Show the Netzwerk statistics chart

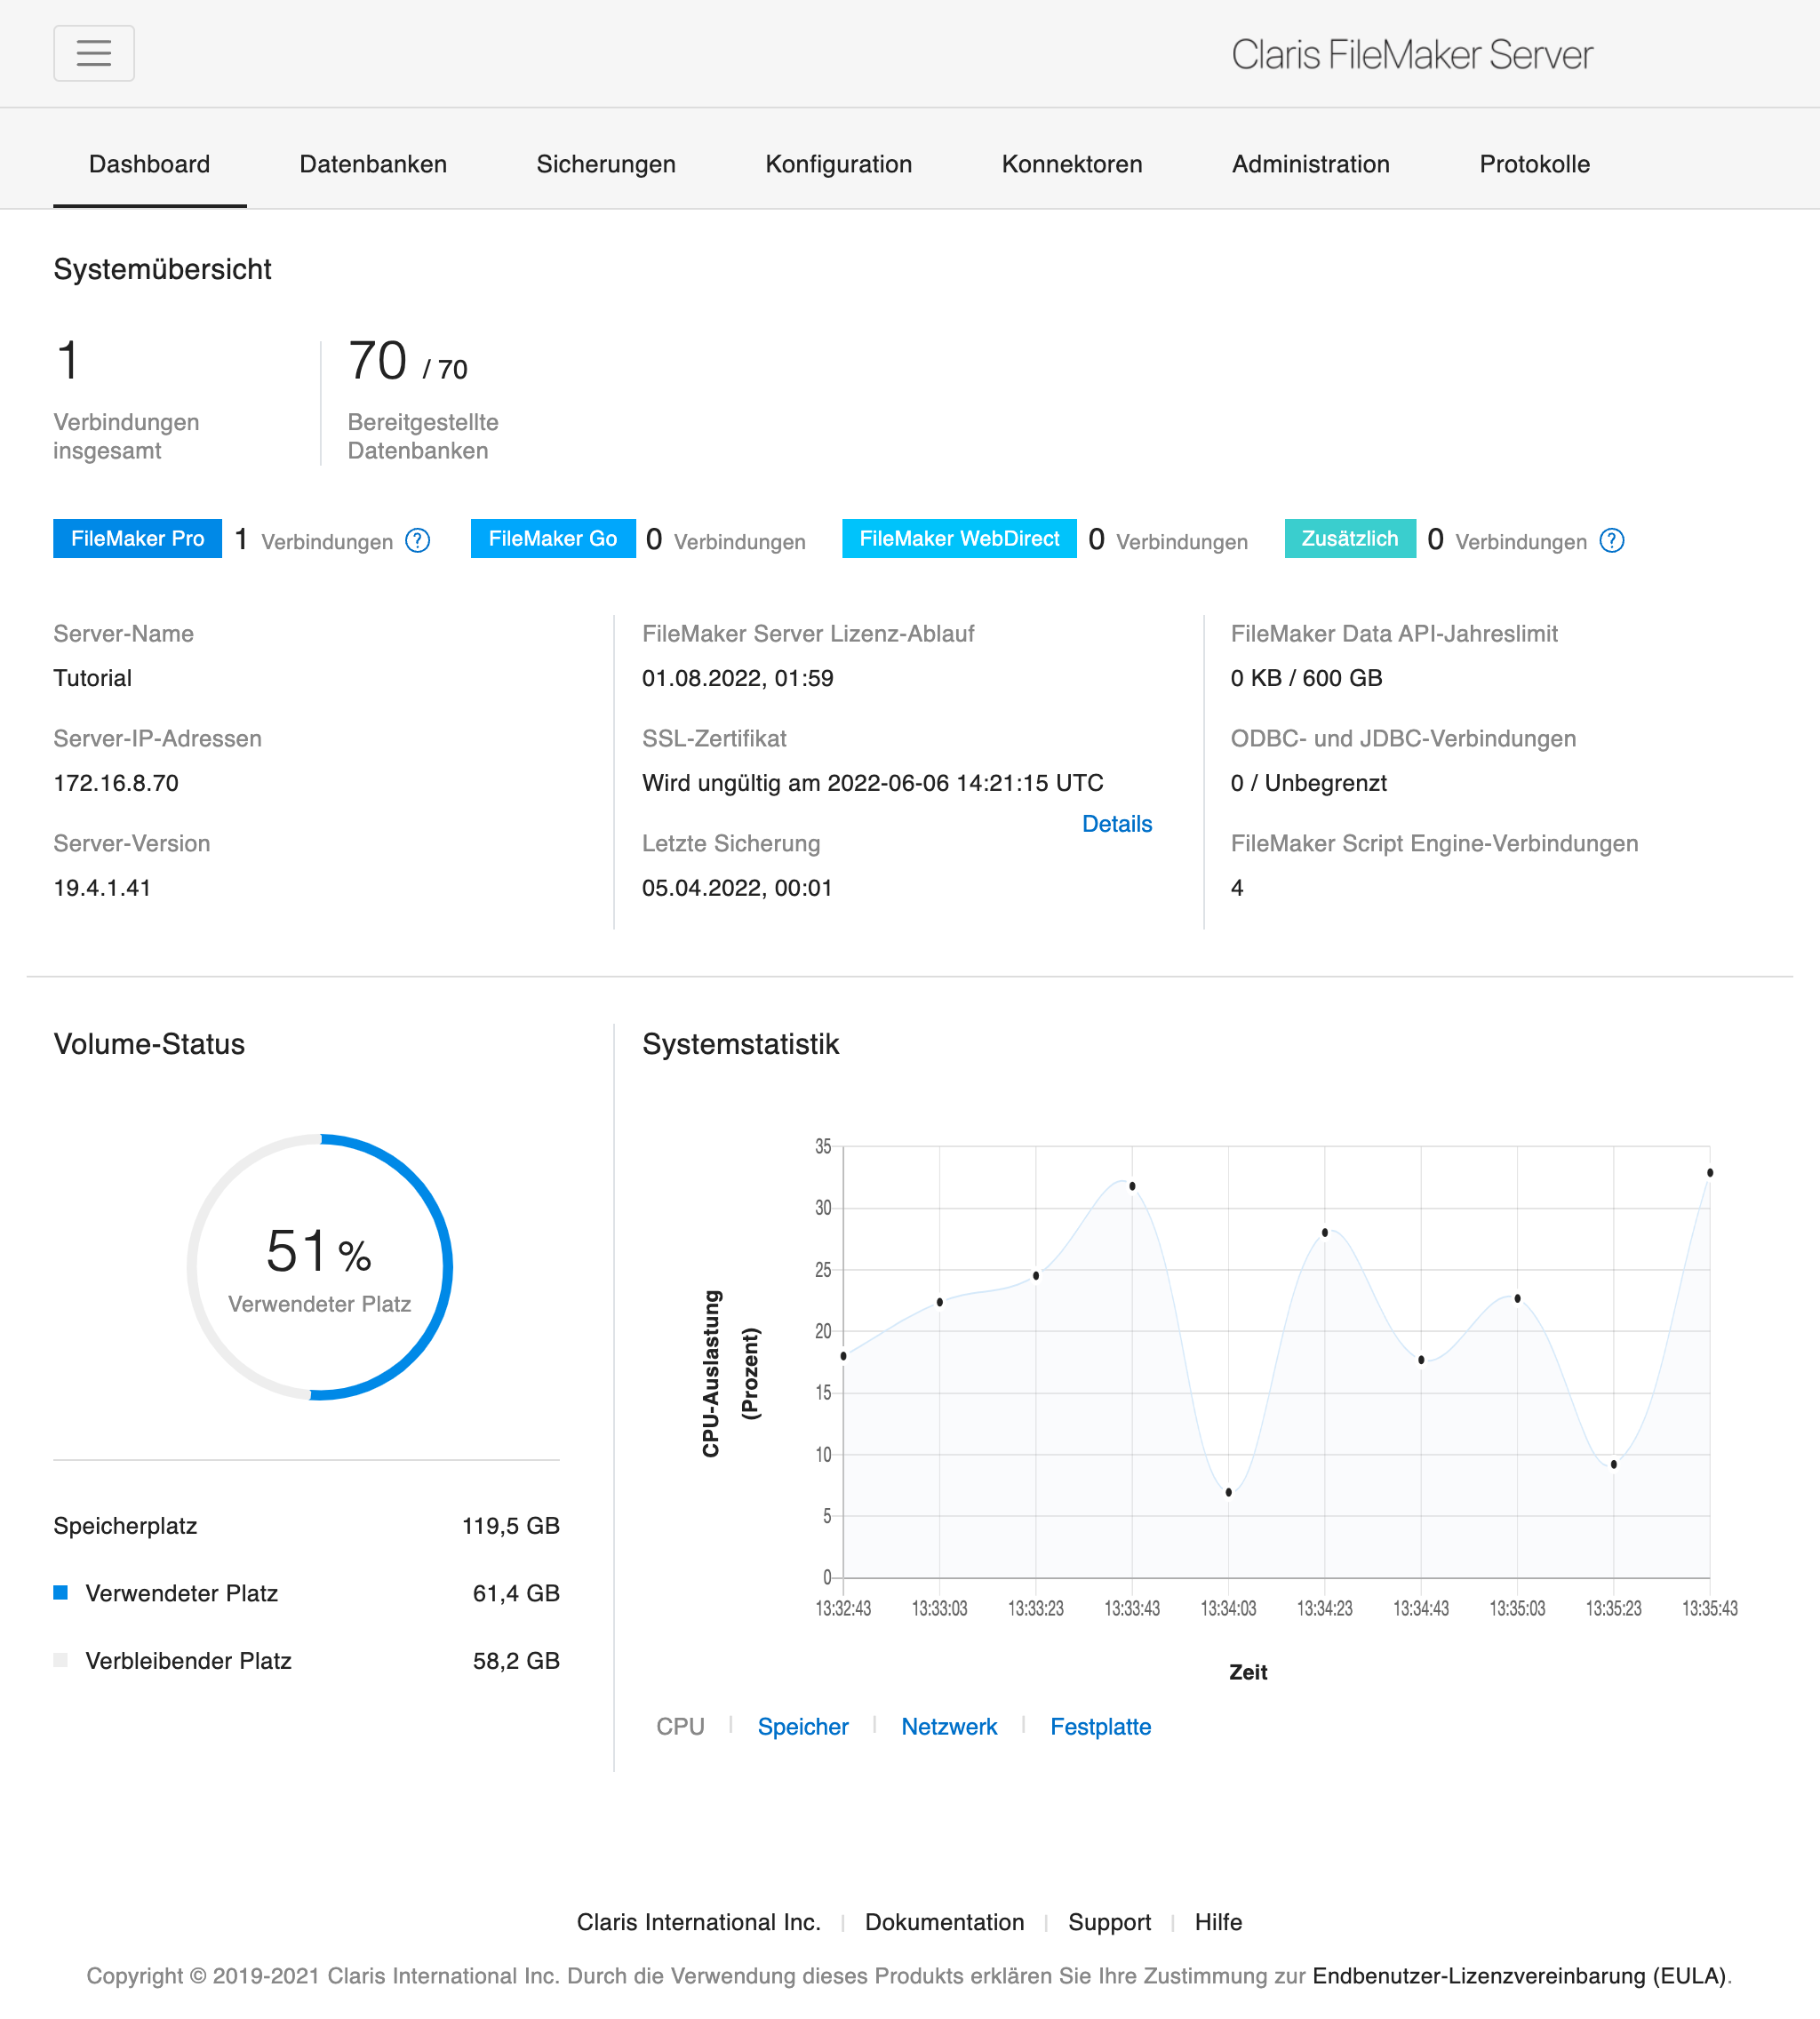point(949,1726)
